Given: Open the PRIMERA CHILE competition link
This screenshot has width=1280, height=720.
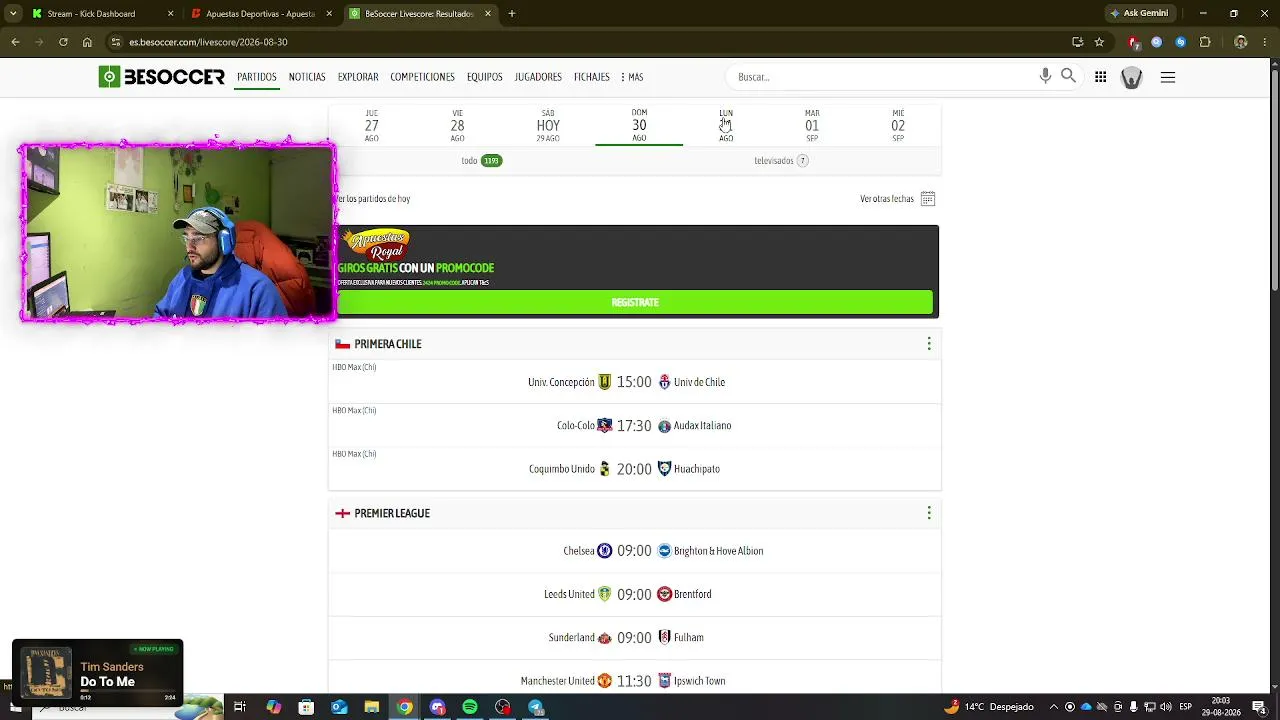Looking at the screenshot, I should 388,344.
